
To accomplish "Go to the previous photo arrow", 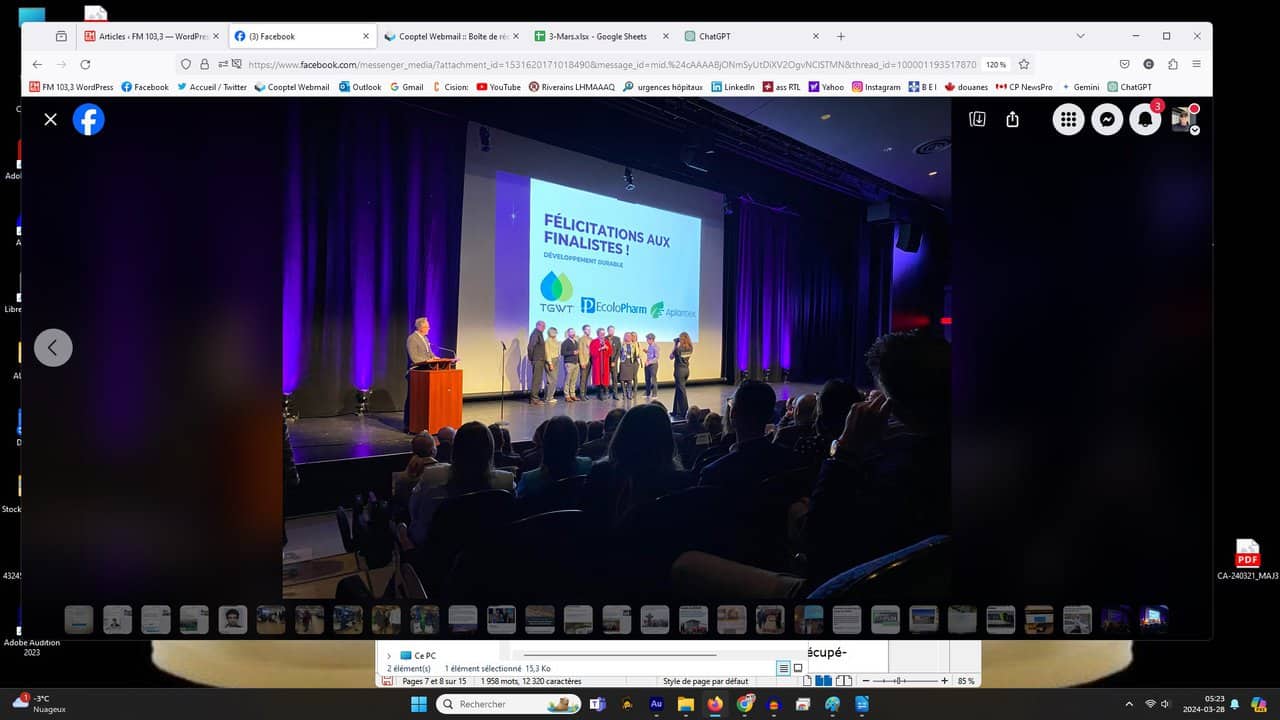I will tap(53, 348).
